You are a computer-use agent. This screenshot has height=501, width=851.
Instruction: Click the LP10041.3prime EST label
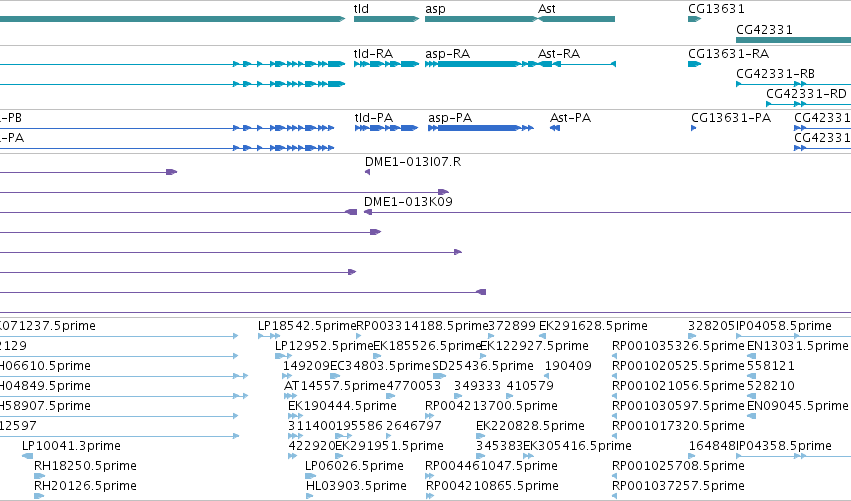click(71, 445)
